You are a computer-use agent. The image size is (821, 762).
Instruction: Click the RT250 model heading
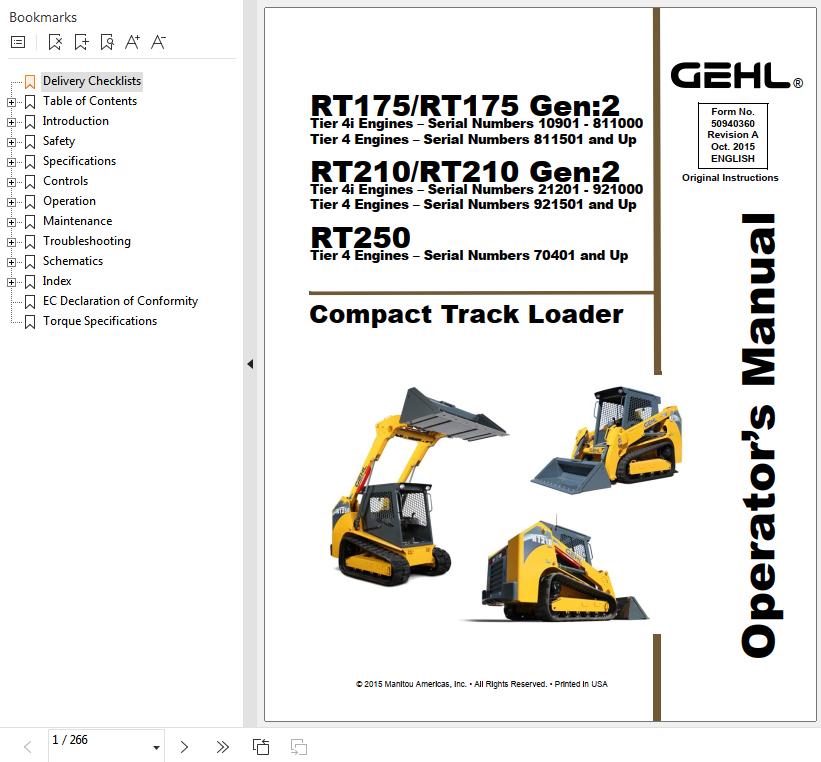point(360,237)
